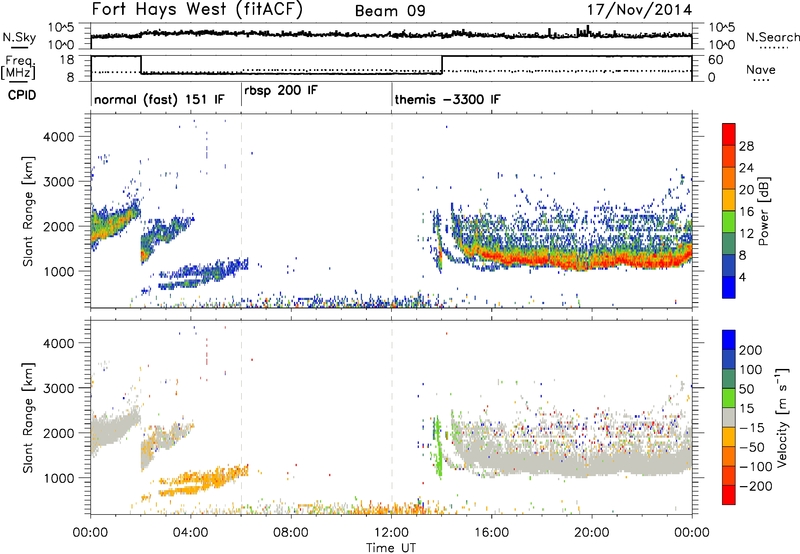Click the gray segment of the Velocity colorbar
The image size is (800, 554).
729,418
